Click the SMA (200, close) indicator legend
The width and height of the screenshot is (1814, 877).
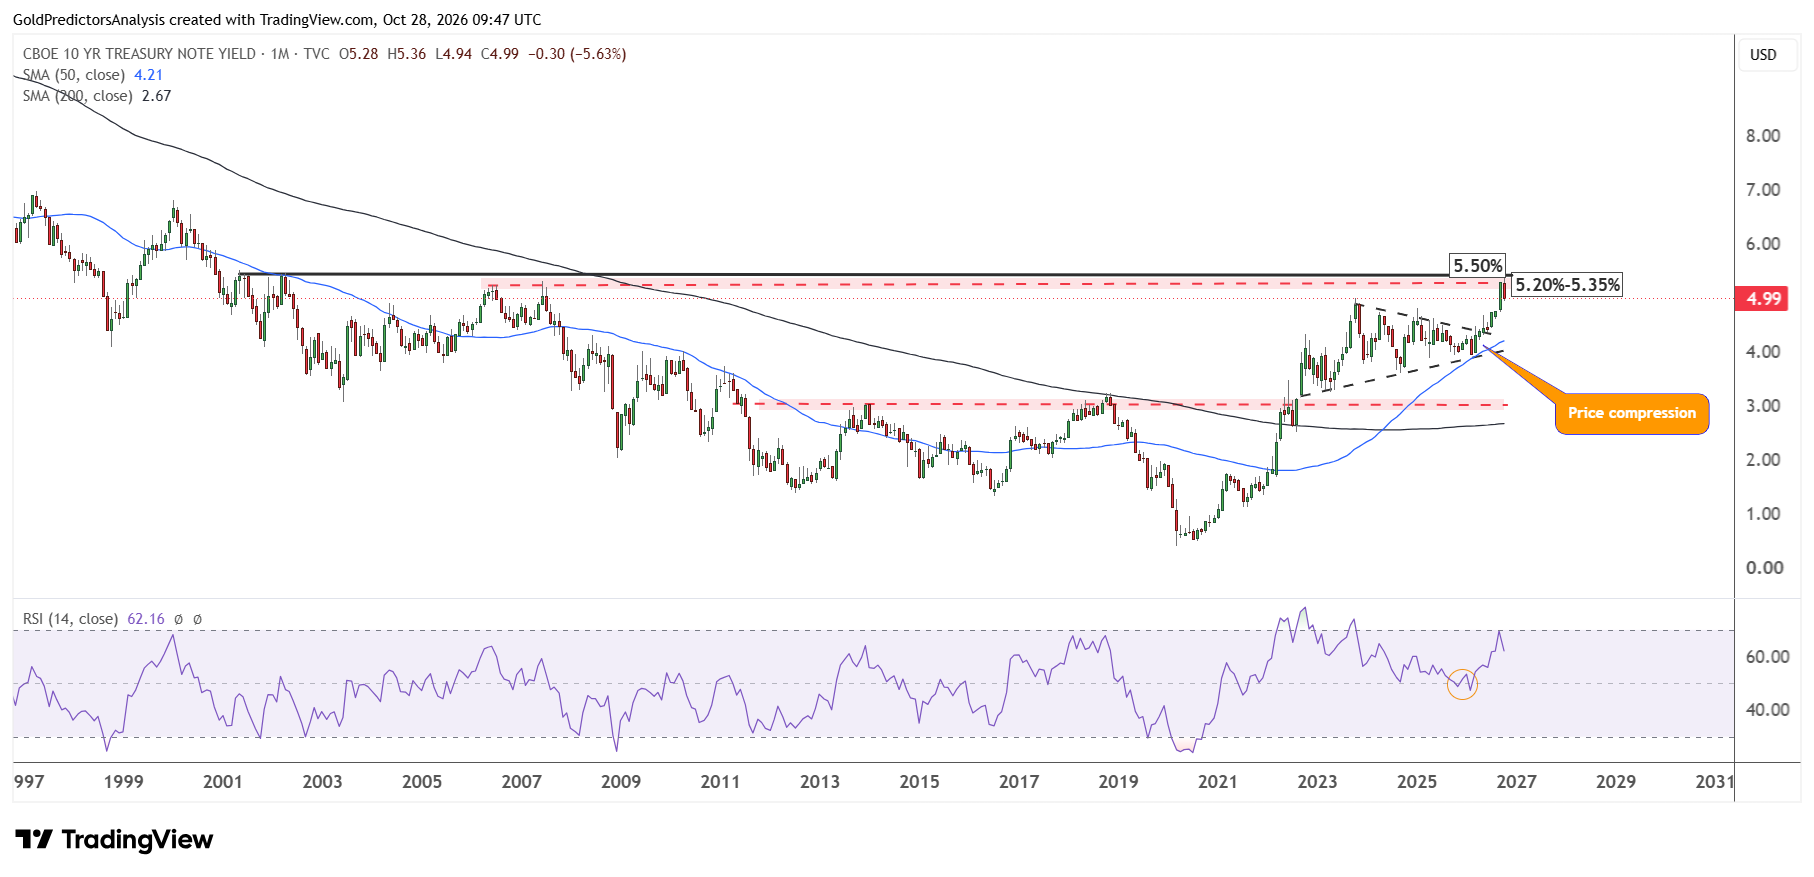tap(78, 96)
